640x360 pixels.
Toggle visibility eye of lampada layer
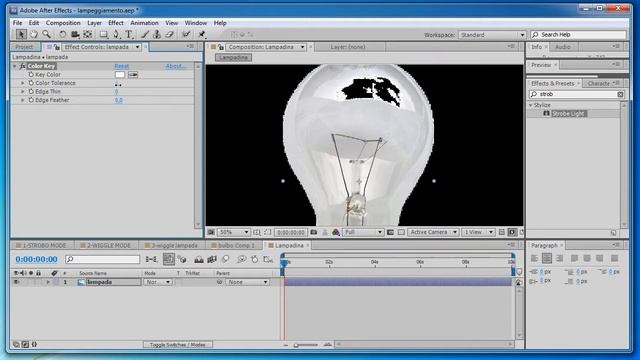[x=16, y=282]
